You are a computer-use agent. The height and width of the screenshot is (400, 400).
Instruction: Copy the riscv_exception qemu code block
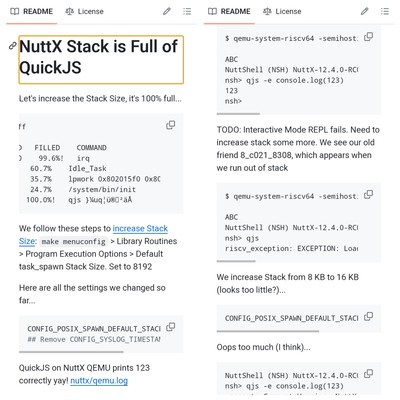pos(368,194)
